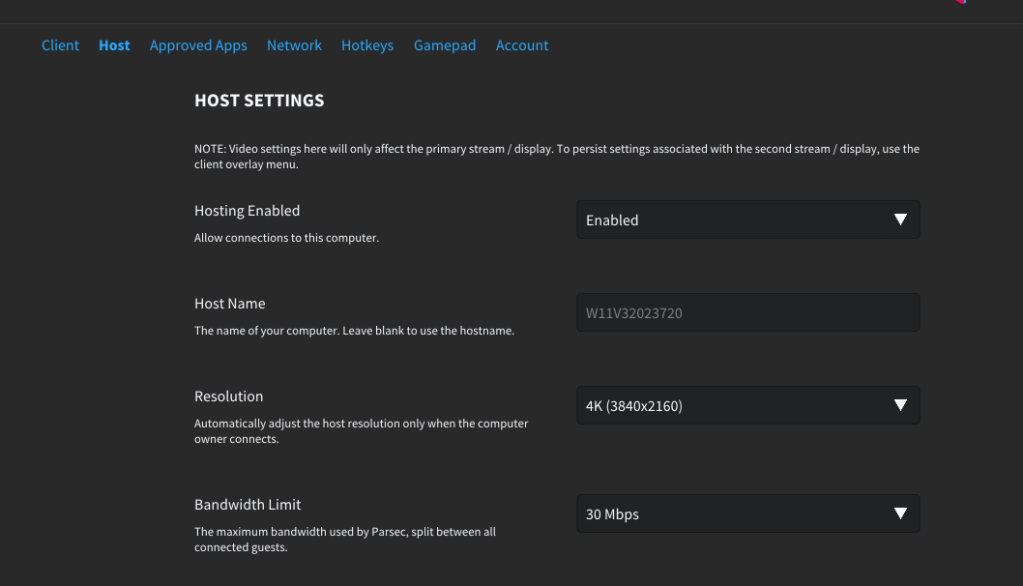1023x586 pixels.
Task: Click the Bandwidth Limit label
Action: [247, 504]
